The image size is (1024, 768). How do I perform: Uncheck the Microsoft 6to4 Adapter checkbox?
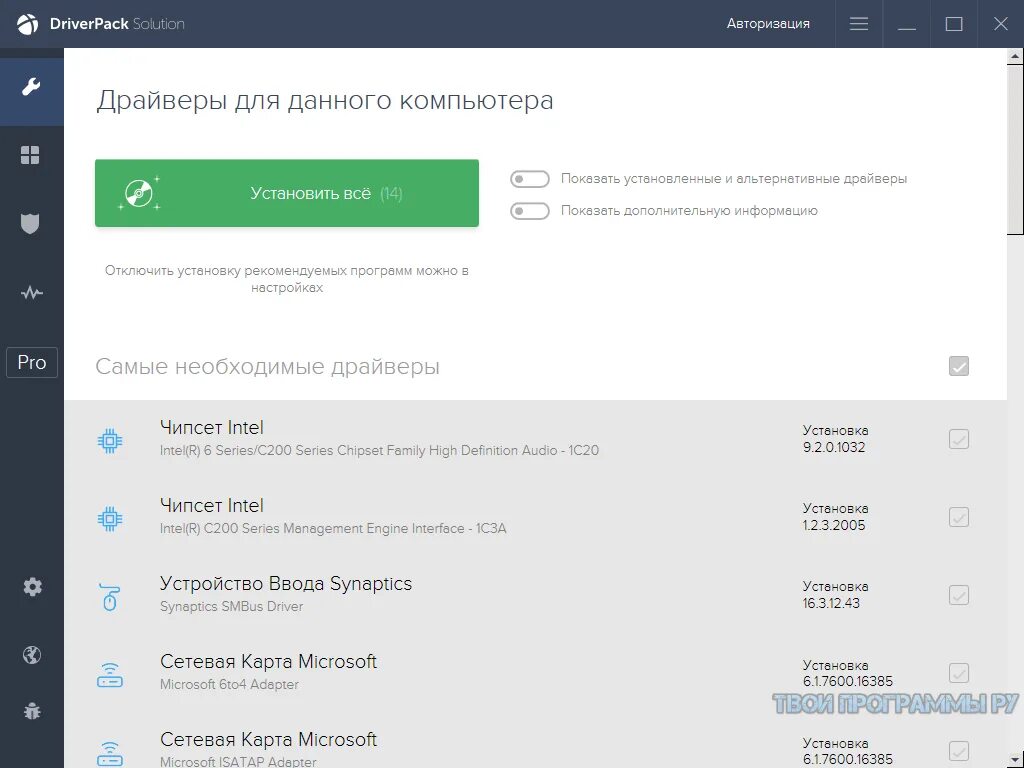coord(959,673)
